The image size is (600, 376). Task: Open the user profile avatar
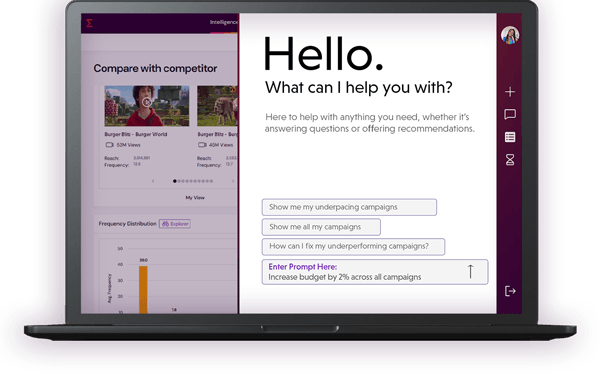pyautogui.click(x=510, y=35)
